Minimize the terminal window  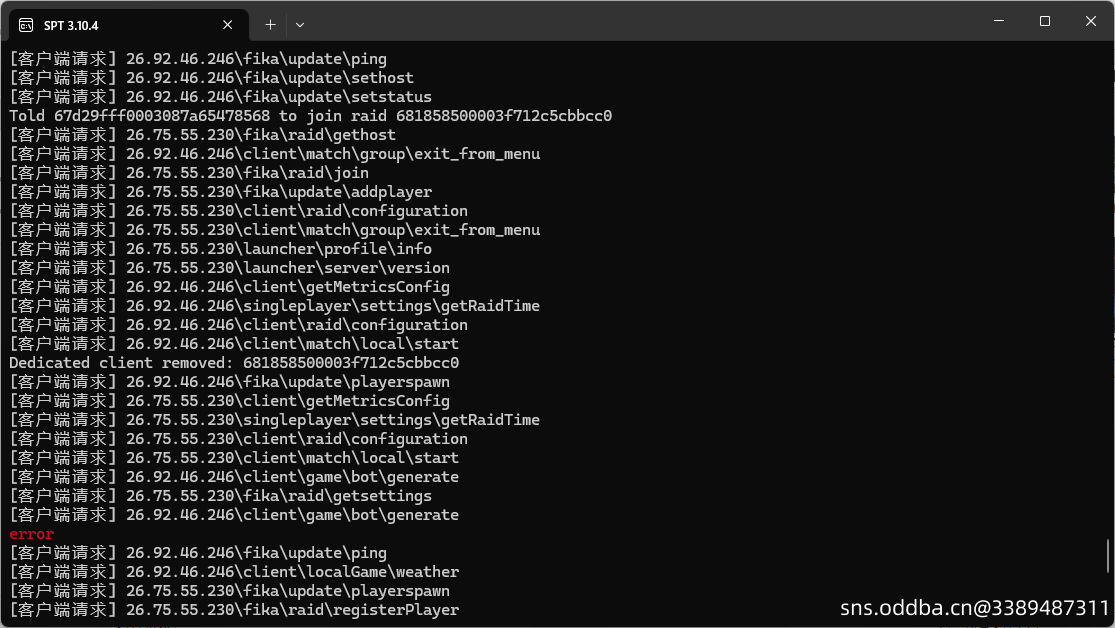[999, 21]
